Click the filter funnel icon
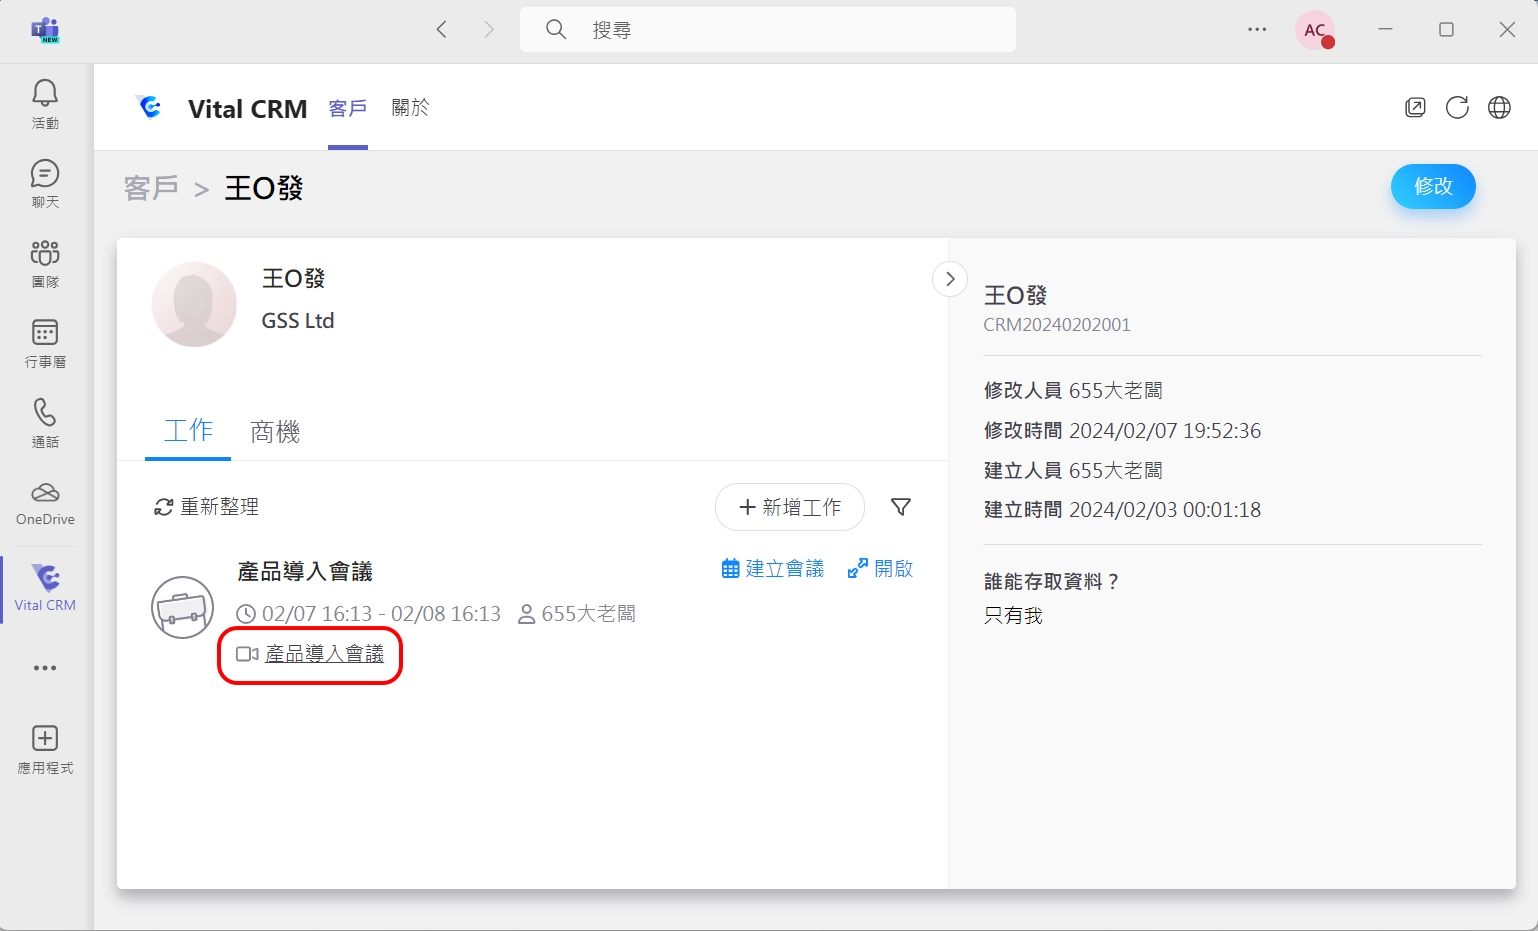Viewport: 1538px width, 931px height. tap(900, 508)
